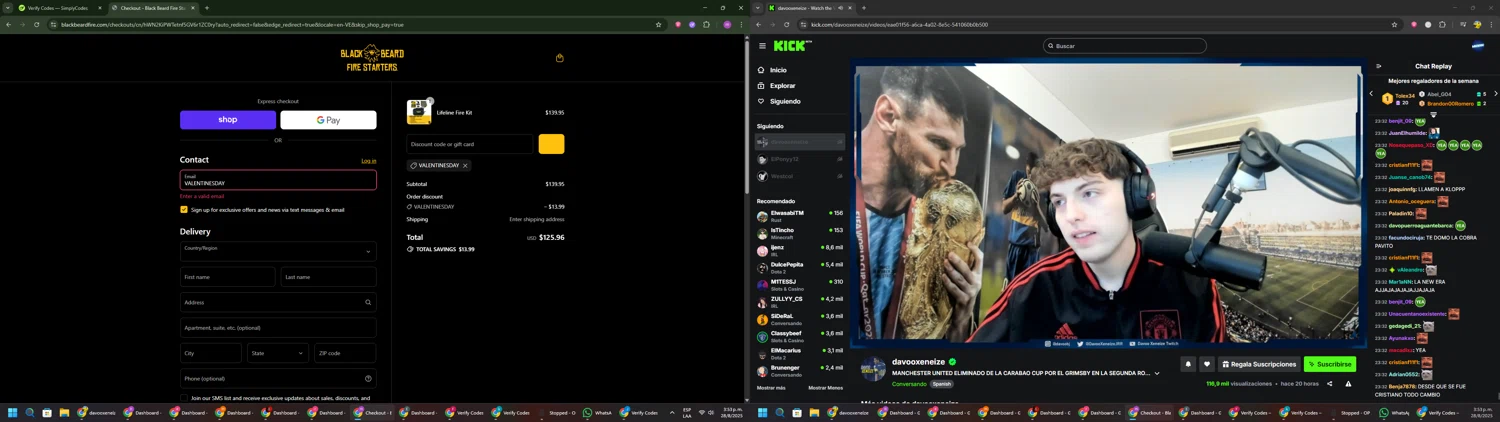Image resolution: width=1500 pixels, height=422 pixels.
Task: Click the Regala Suscripciones button
Action: point(1259,364)
